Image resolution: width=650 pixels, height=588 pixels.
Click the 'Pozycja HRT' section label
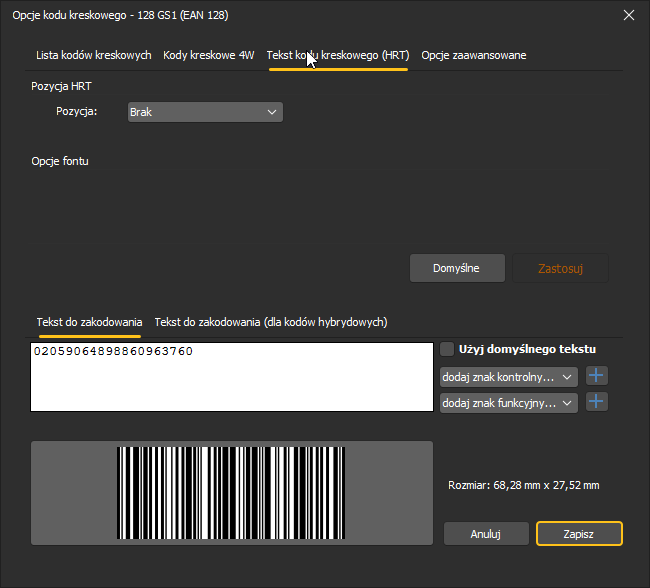[61, 86]
